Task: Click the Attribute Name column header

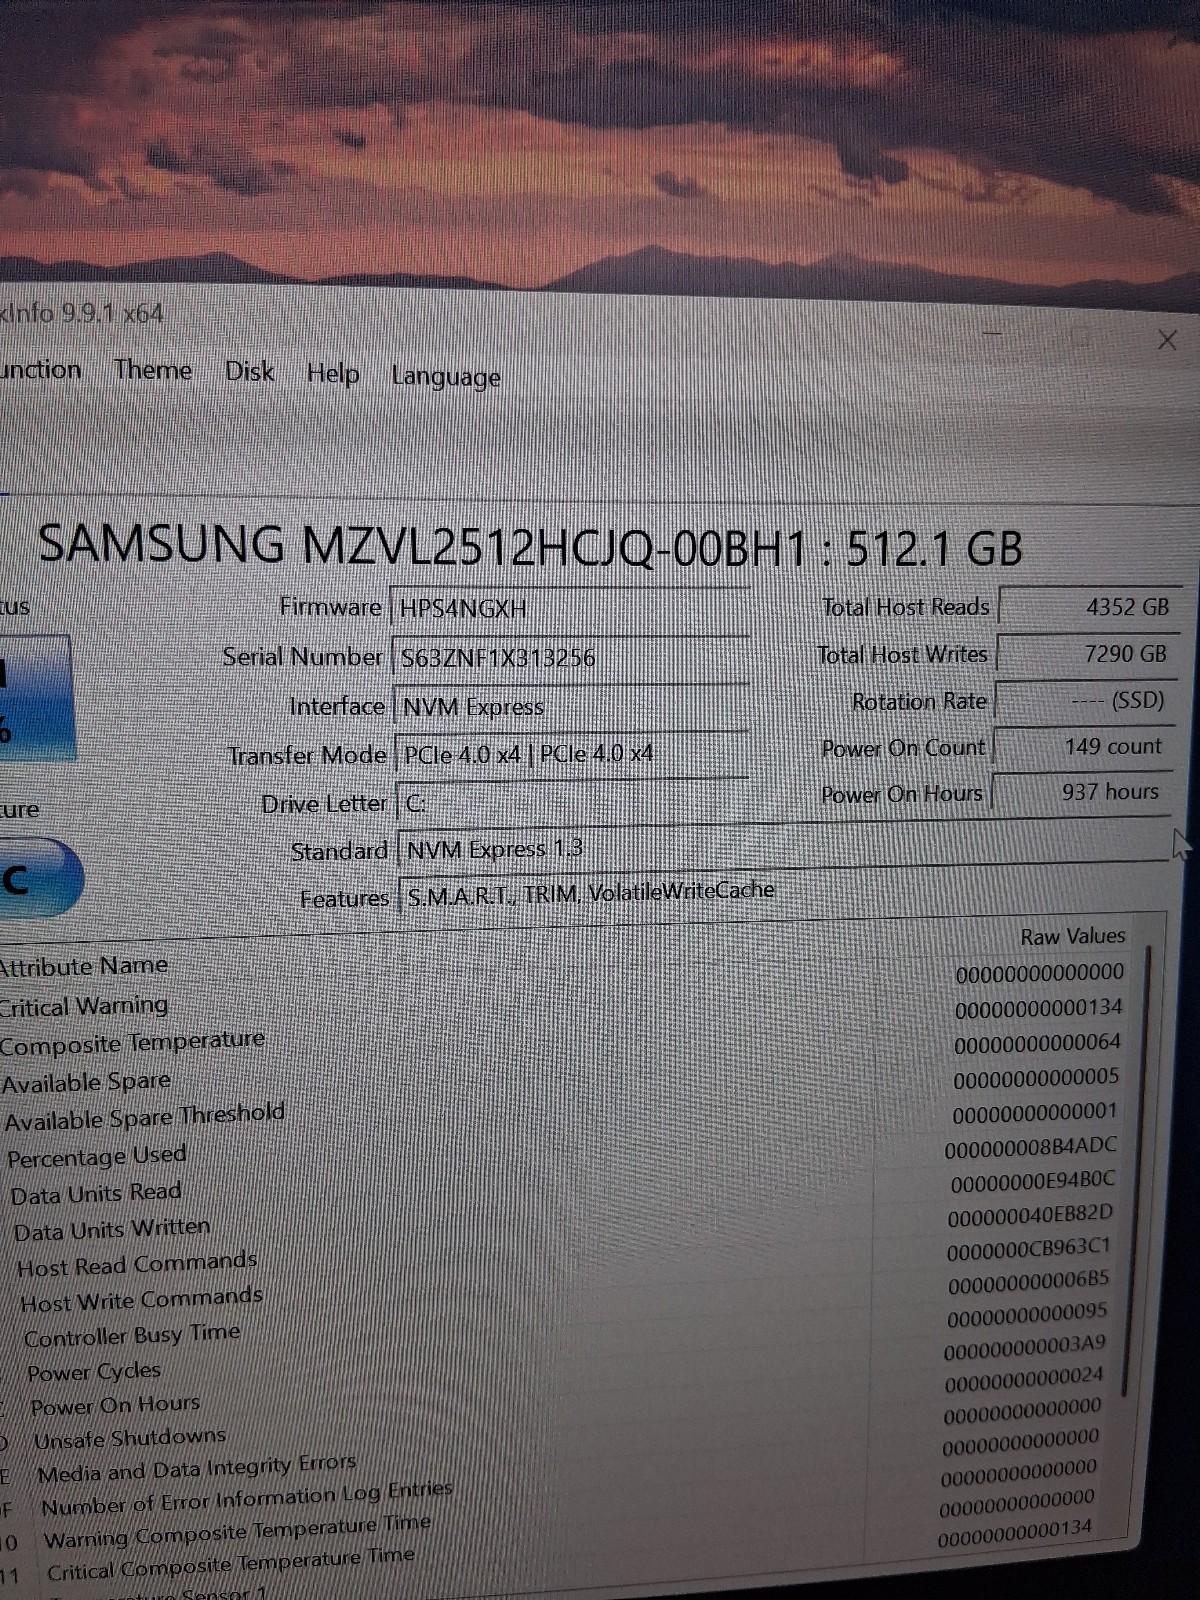Action: click(84, 966)
